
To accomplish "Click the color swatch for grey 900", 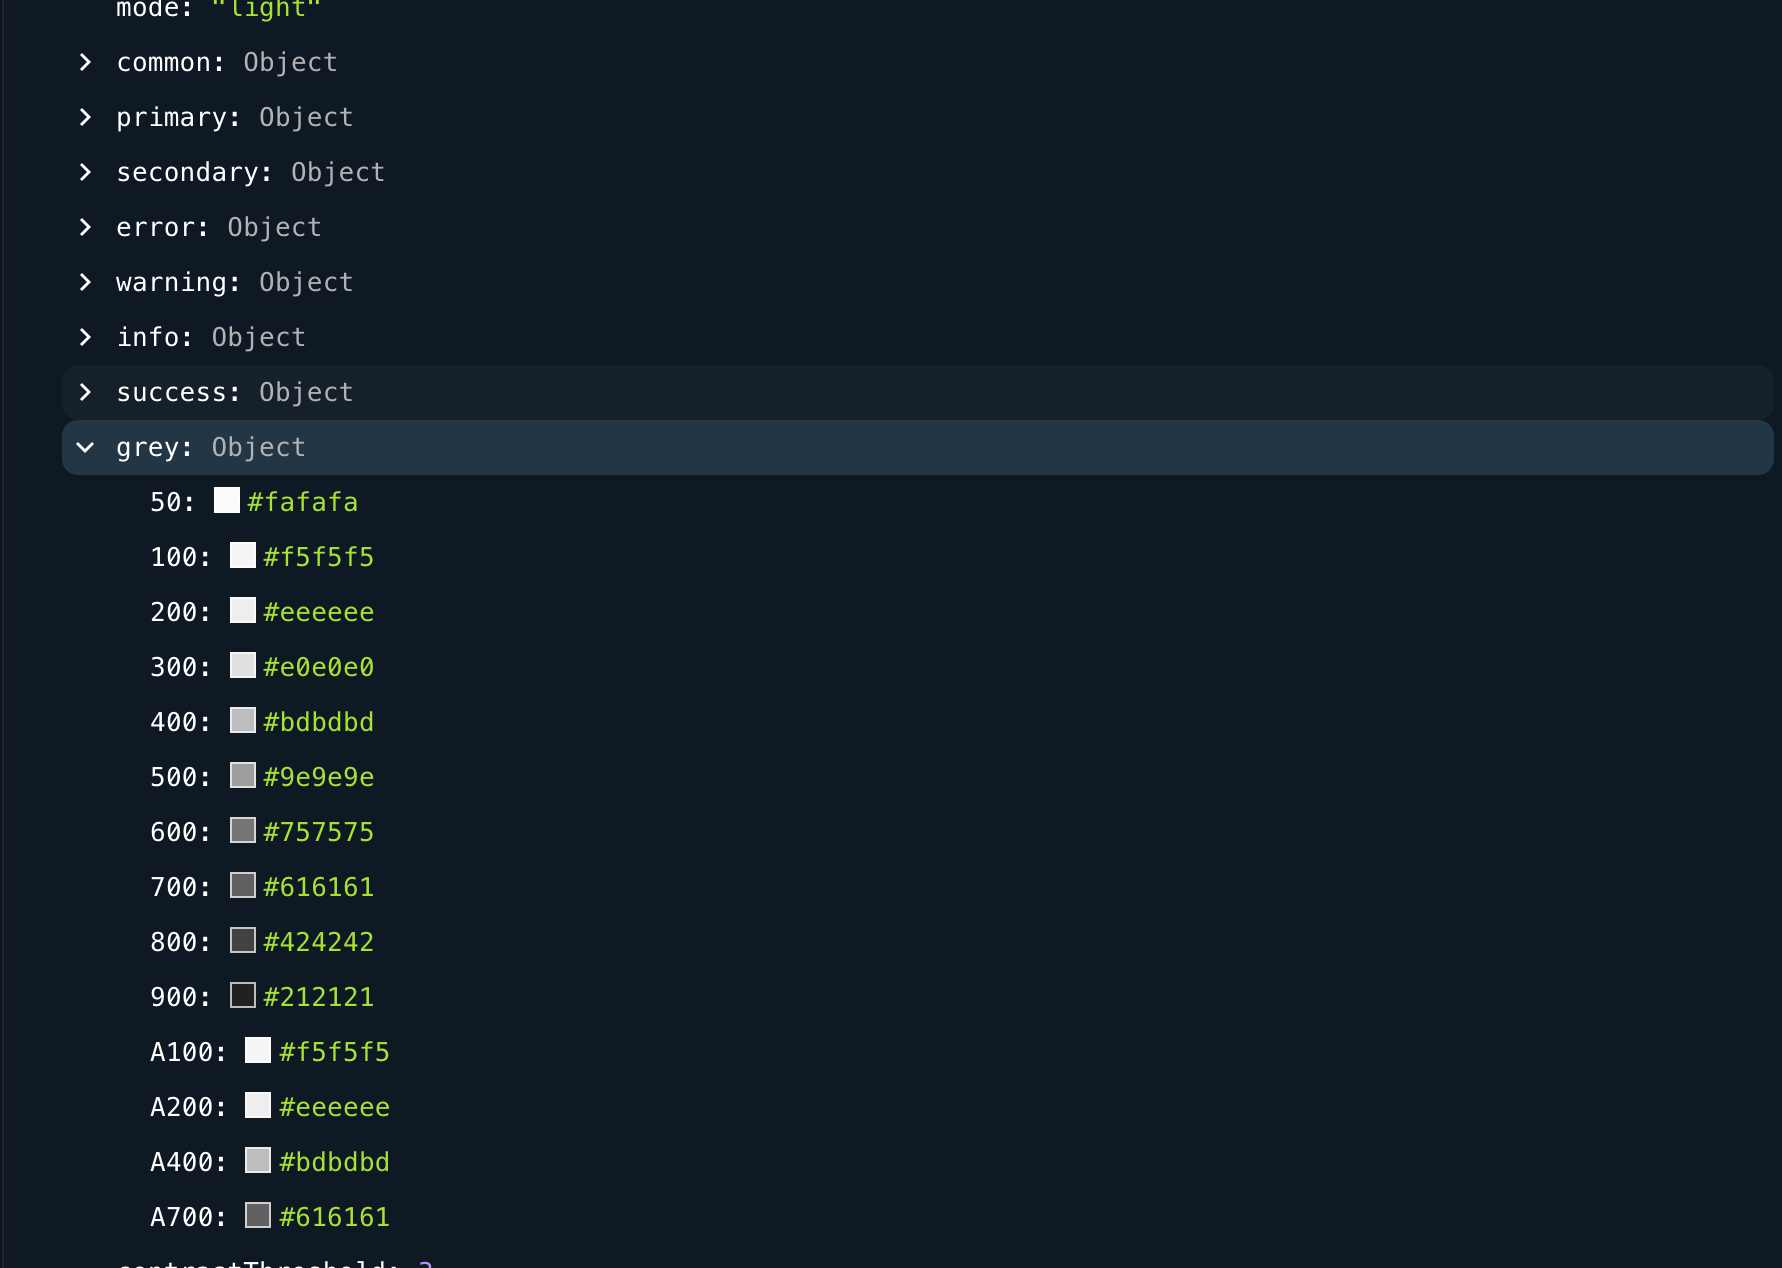I will click(242, 995).
